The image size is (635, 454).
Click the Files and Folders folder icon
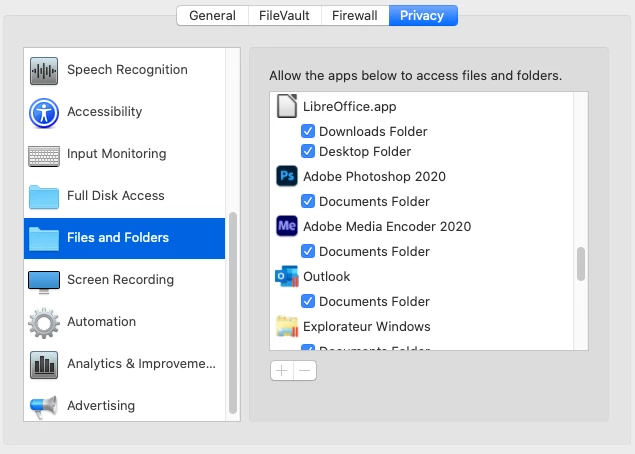44,239
